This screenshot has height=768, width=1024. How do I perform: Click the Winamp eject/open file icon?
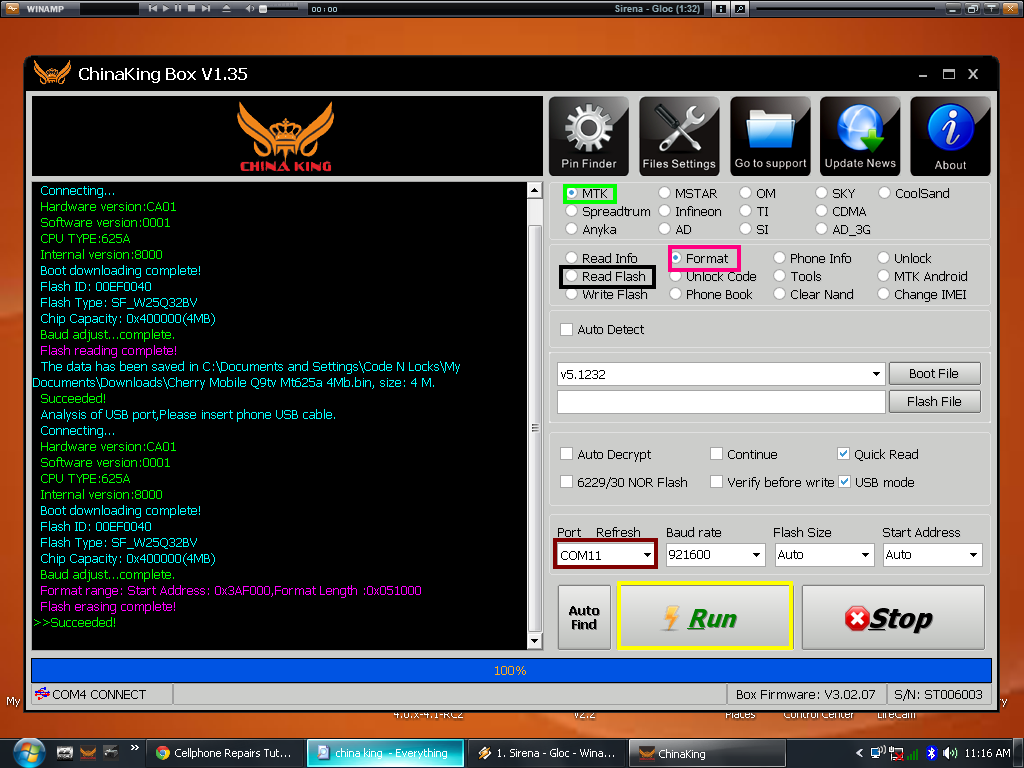tap(226, 8)
